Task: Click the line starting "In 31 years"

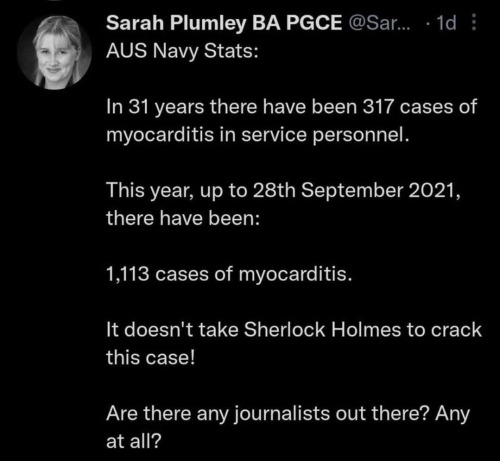Action: [292, 107]
